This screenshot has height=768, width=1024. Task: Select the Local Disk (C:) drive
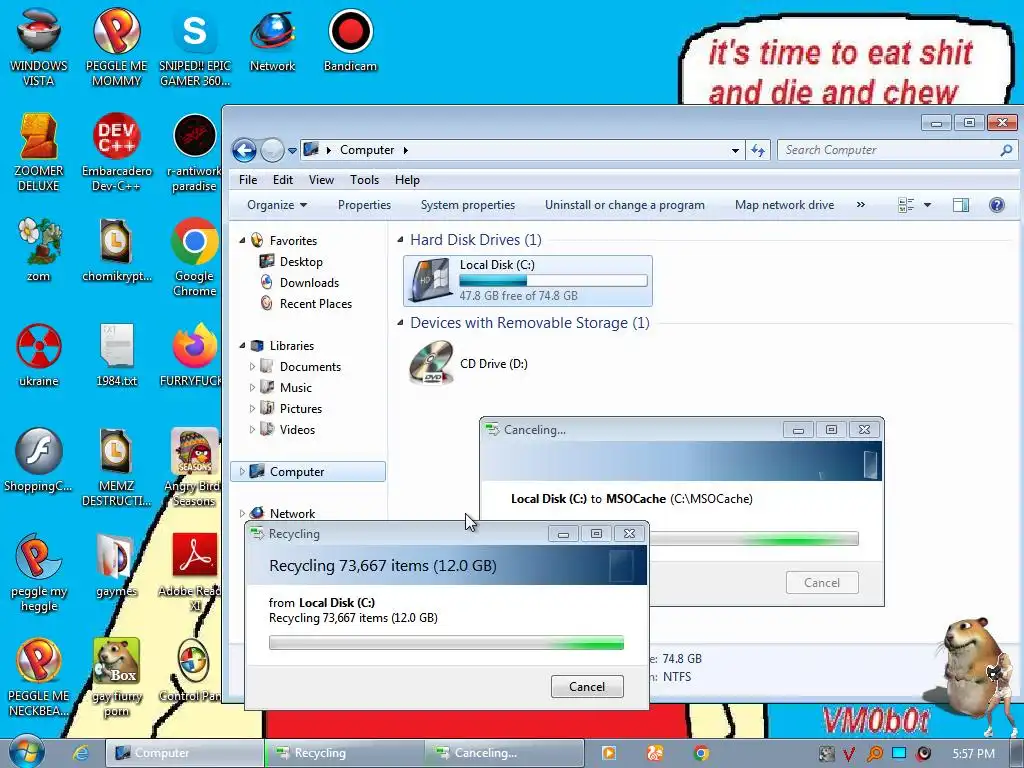click(528, 281)
